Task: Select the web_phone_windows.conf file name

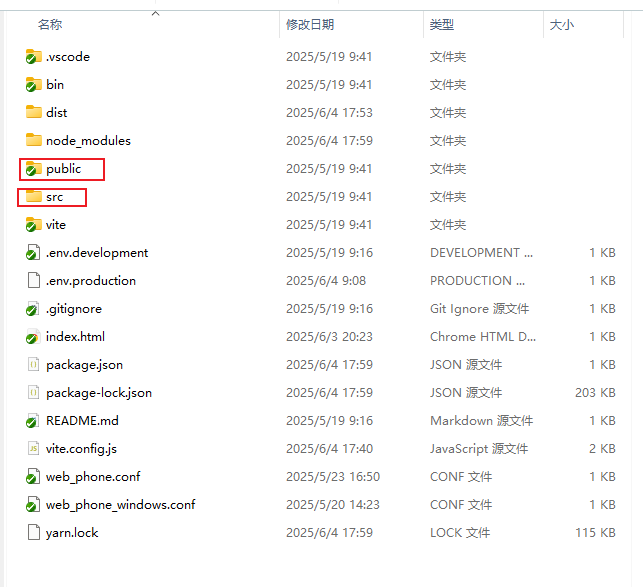Action: click(121, 505)
